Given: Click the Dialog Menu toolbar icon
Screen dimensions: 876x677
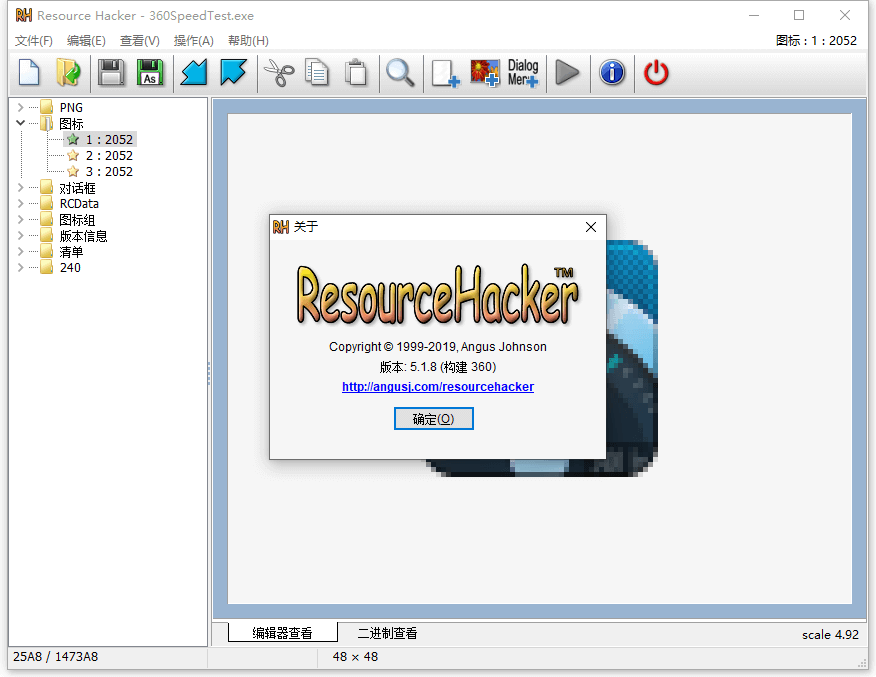Looking at the screenshot, I should 523,73.
